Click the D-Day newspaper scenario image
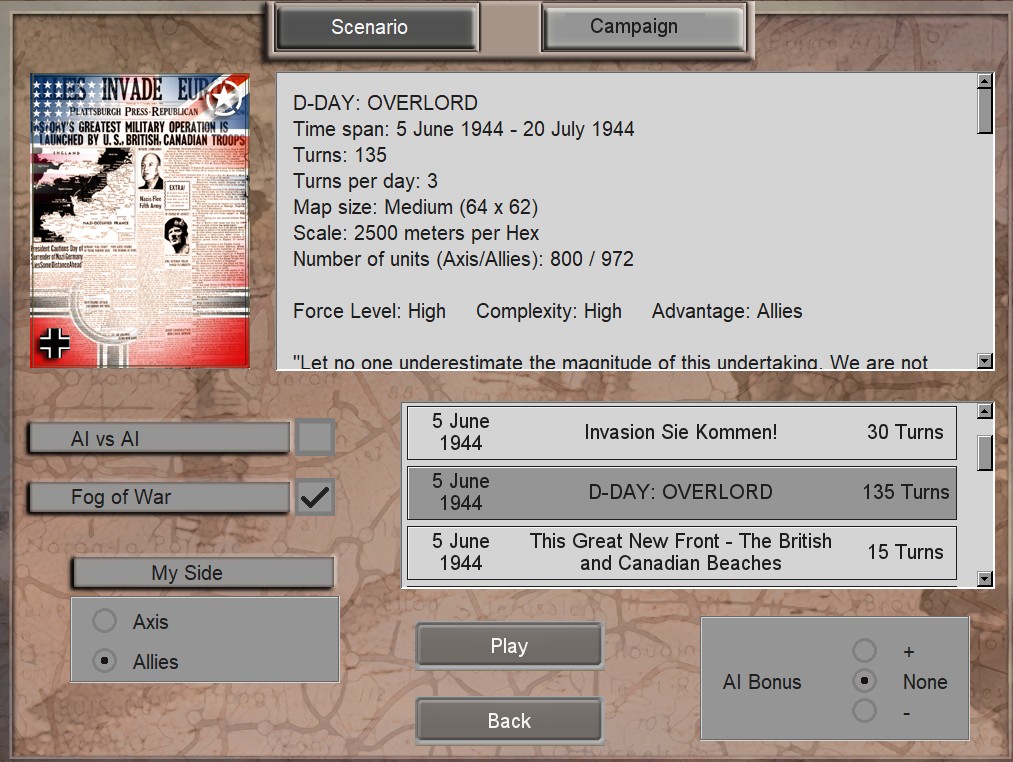Screen dimensions: 1013x762 140,220
